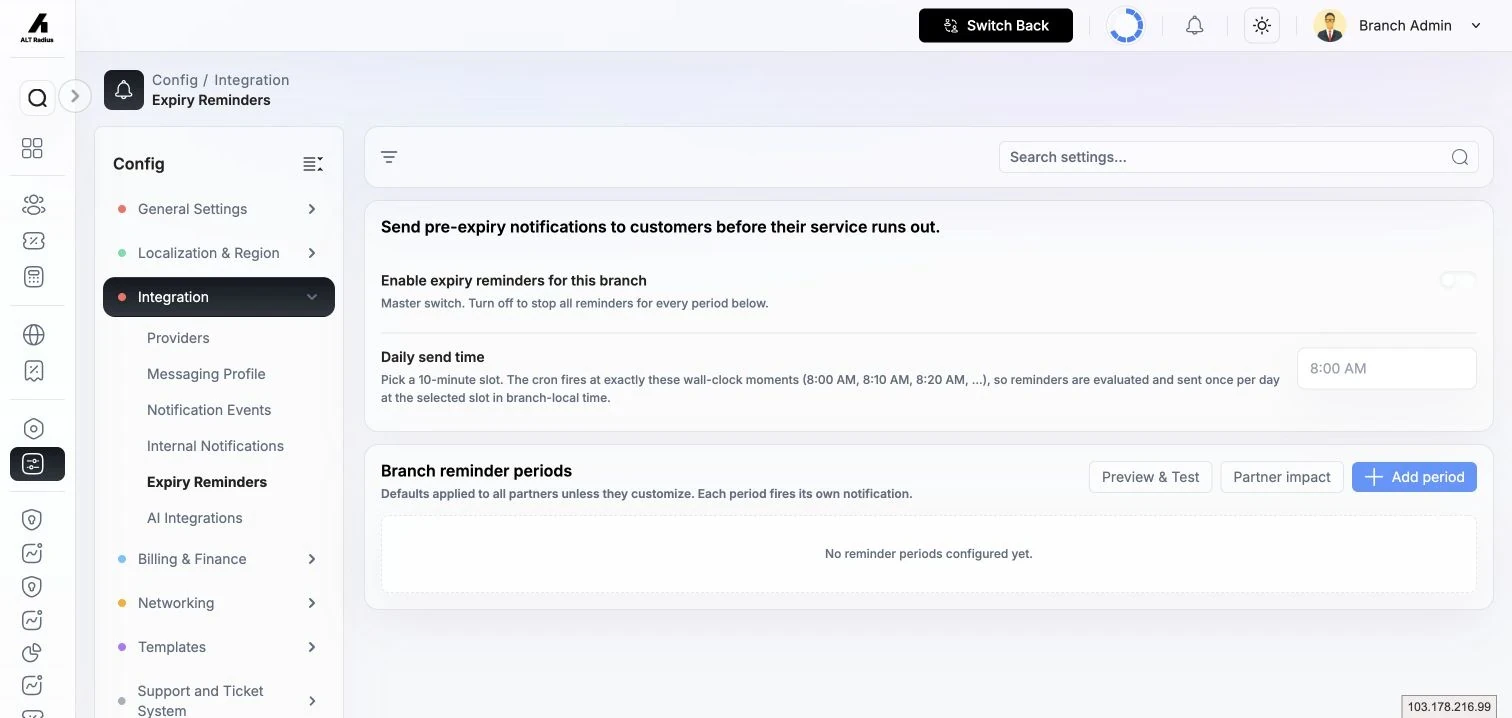Viewport: 1512px width, 718px height.
Task: Toggle the light/dark theme sun icon
Action: (x=1262, y=26)
